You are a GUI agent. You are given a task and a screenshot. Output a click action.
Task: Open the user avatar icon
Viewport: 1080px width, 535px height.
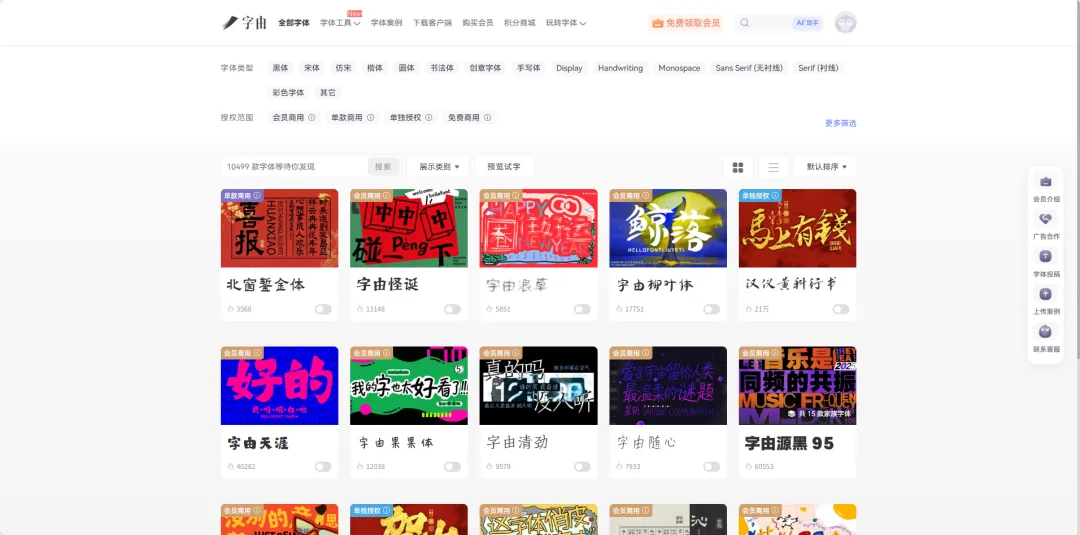click(845, 23)
